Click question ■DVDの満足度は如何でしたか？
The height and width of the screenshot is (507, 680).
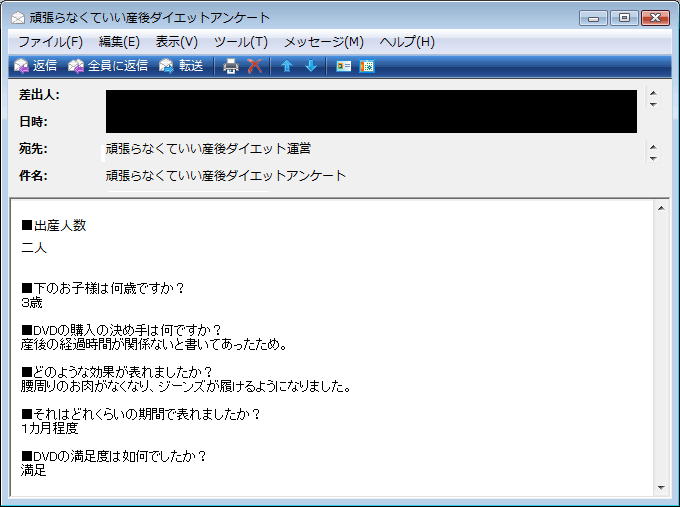114,456
